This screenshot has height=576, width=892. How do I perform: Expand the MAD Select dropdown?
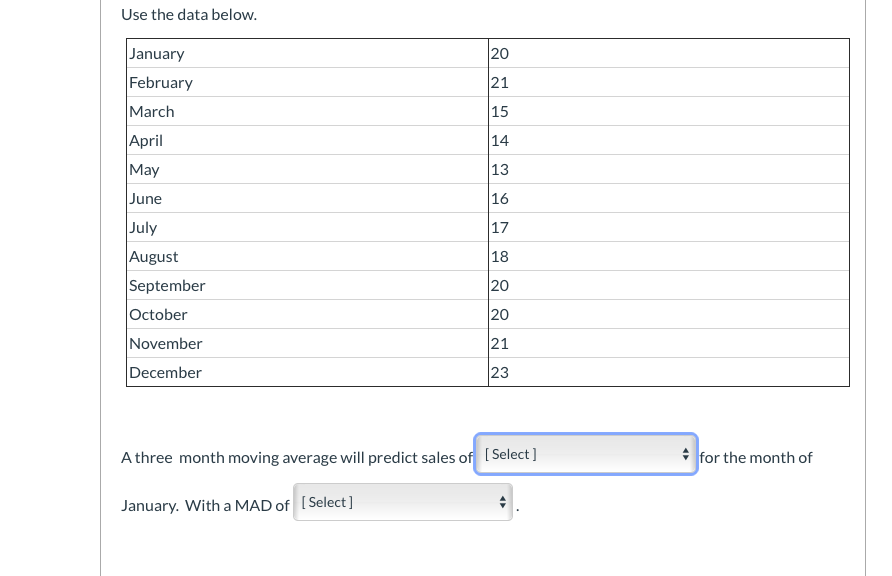[404, 502]
